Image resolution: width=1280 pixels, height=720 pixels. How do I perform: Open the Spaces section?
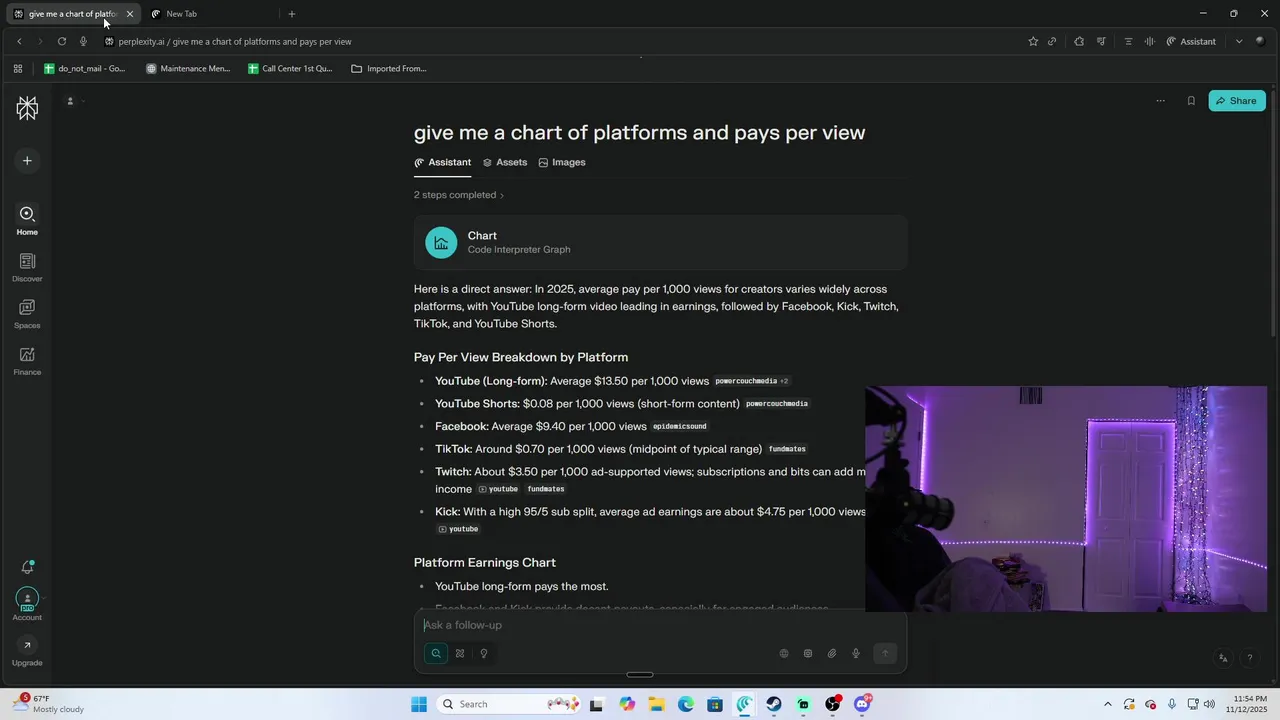point(27,314)
